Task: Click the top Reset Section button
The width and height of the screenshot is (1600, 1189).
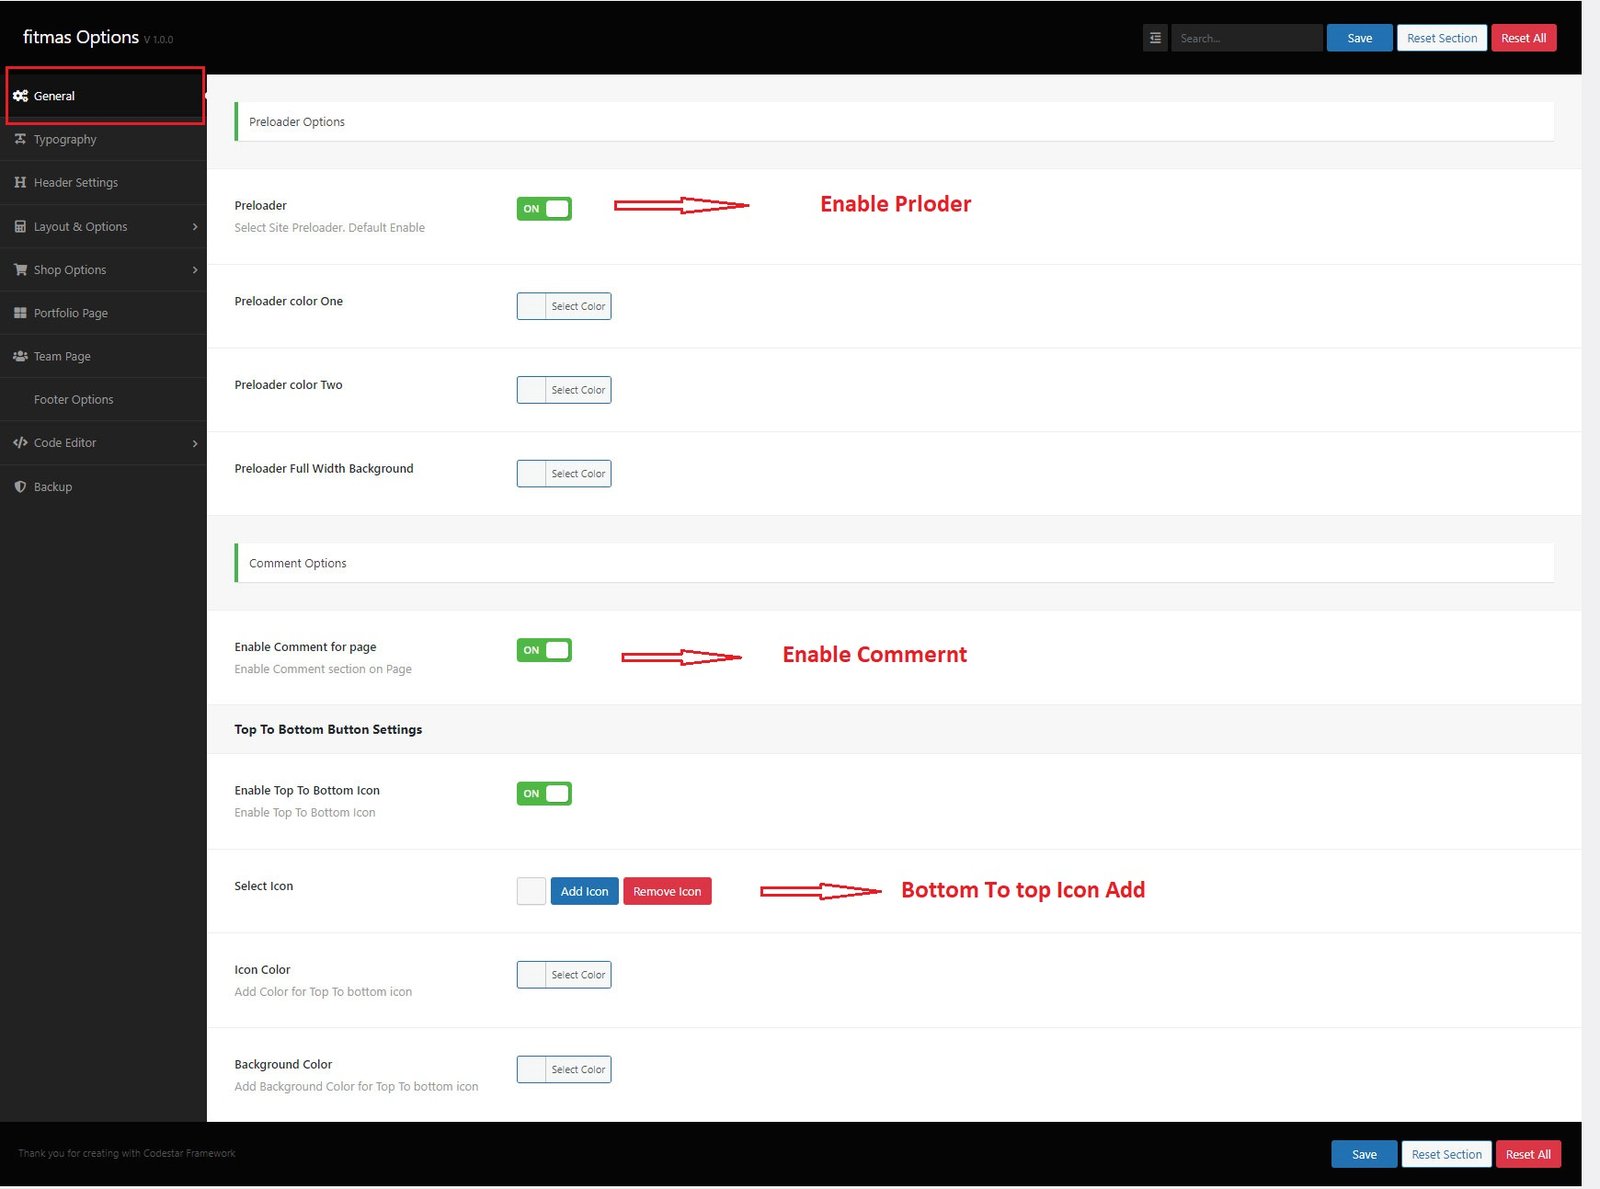Action: coord(1442,38)
